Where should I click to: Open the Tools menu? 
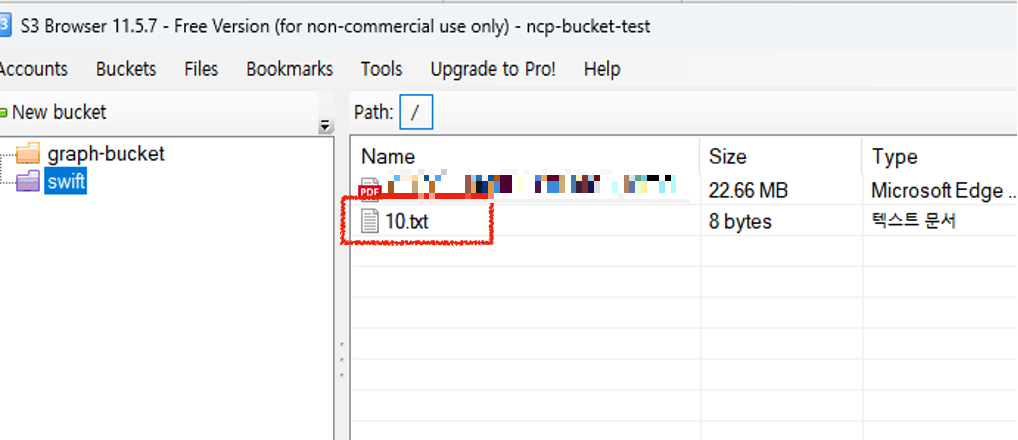tap(381, 69)
